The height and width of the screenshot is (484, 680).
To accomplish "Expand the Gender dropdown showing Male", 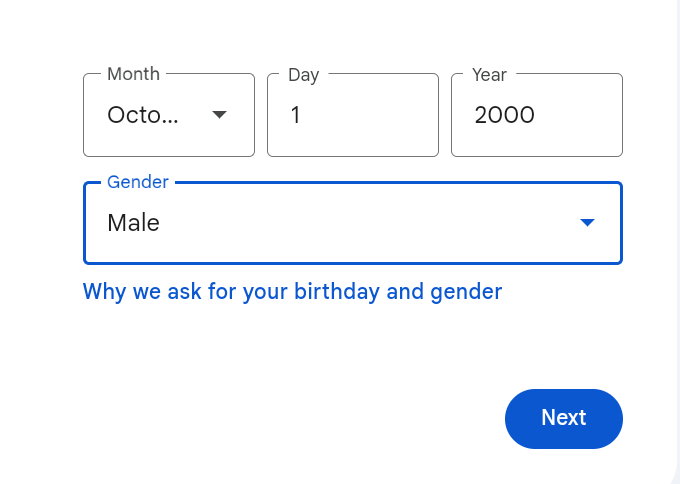I will 352,223.
